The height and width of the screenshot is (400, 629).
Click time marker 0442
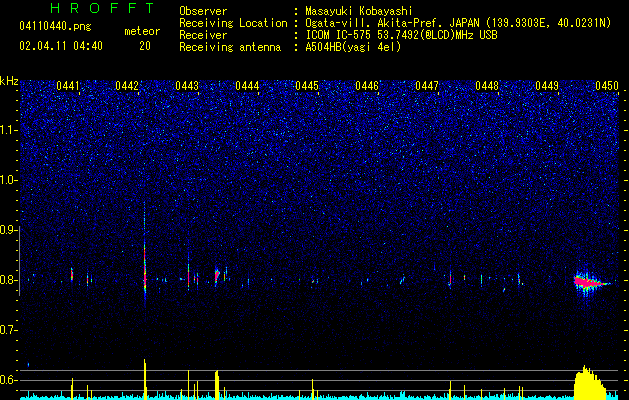[x=127, y=86]
